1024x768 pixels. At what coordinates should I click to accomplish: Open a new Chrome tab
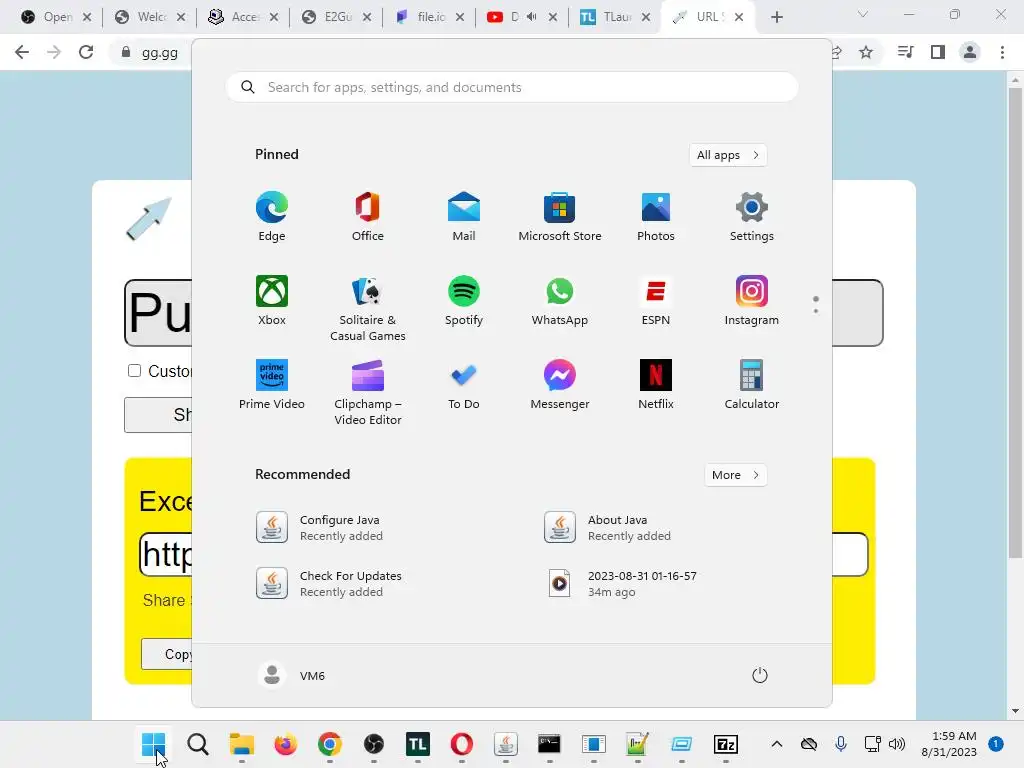776,17
